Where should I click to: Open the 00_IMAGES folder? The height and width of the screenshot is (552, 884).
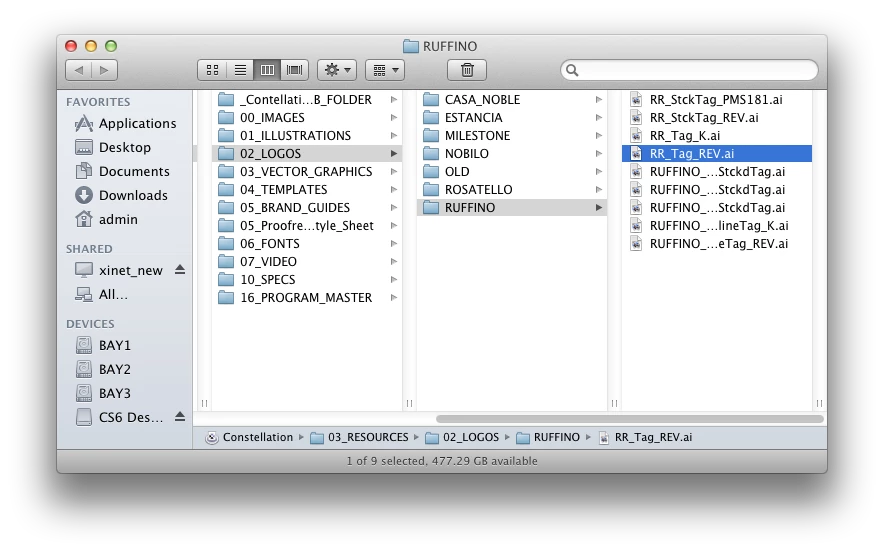307,118
